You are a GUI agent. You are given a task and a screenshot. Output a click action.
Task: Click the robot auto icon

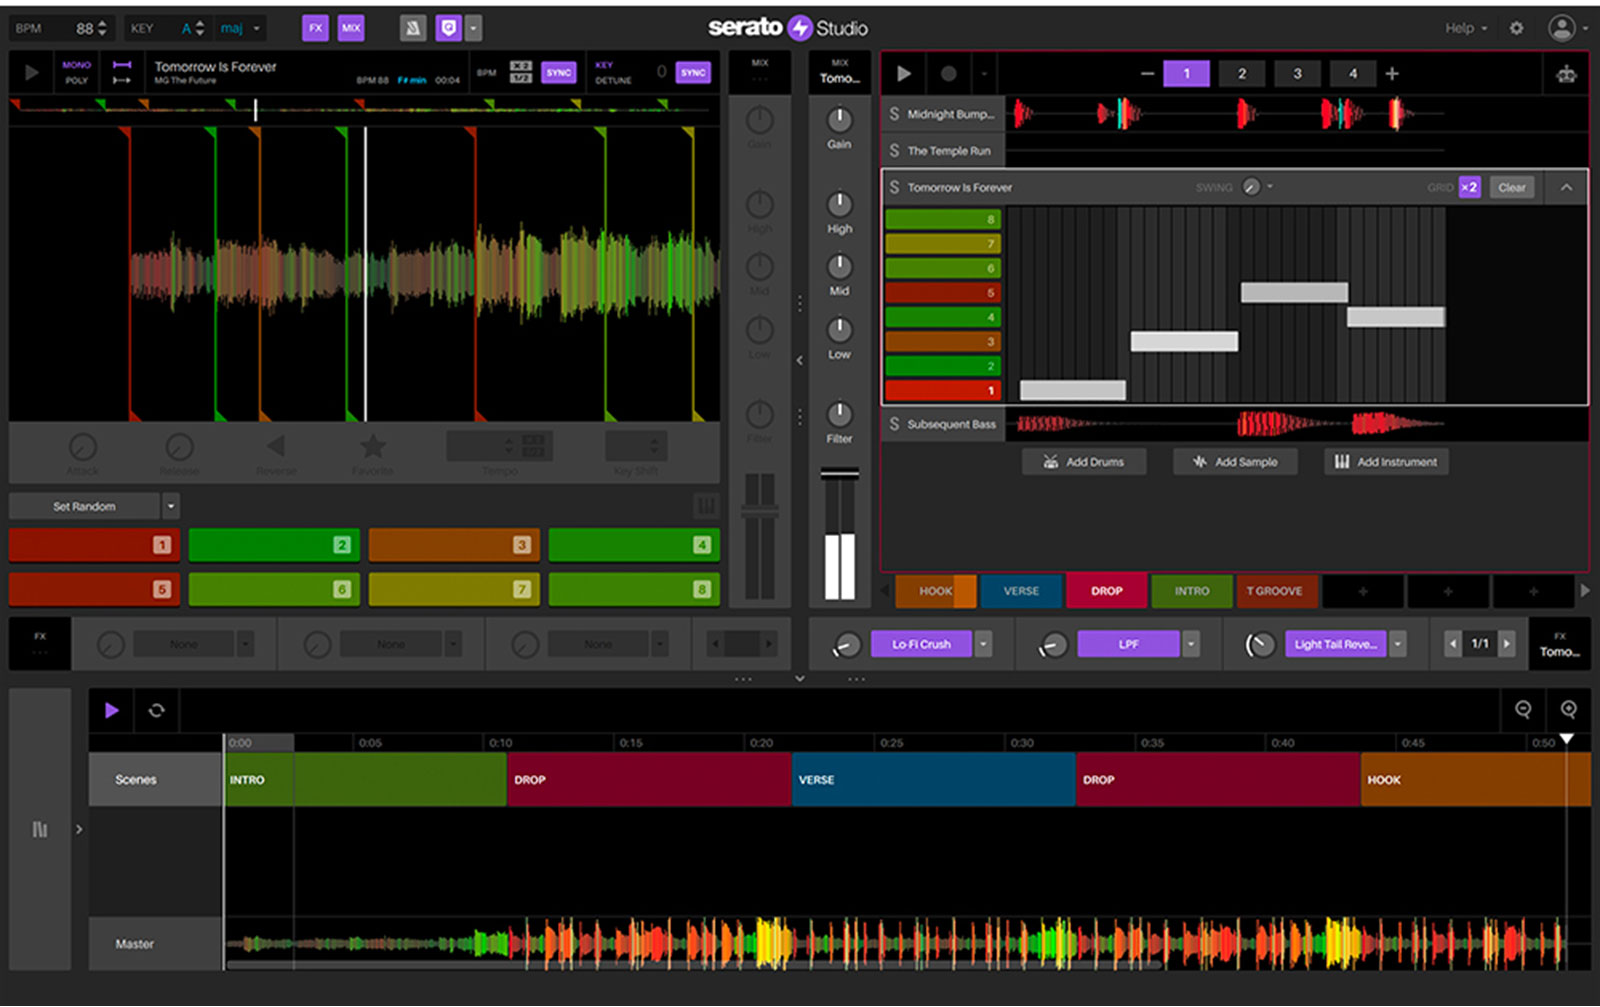click(x=1566, y=74)
